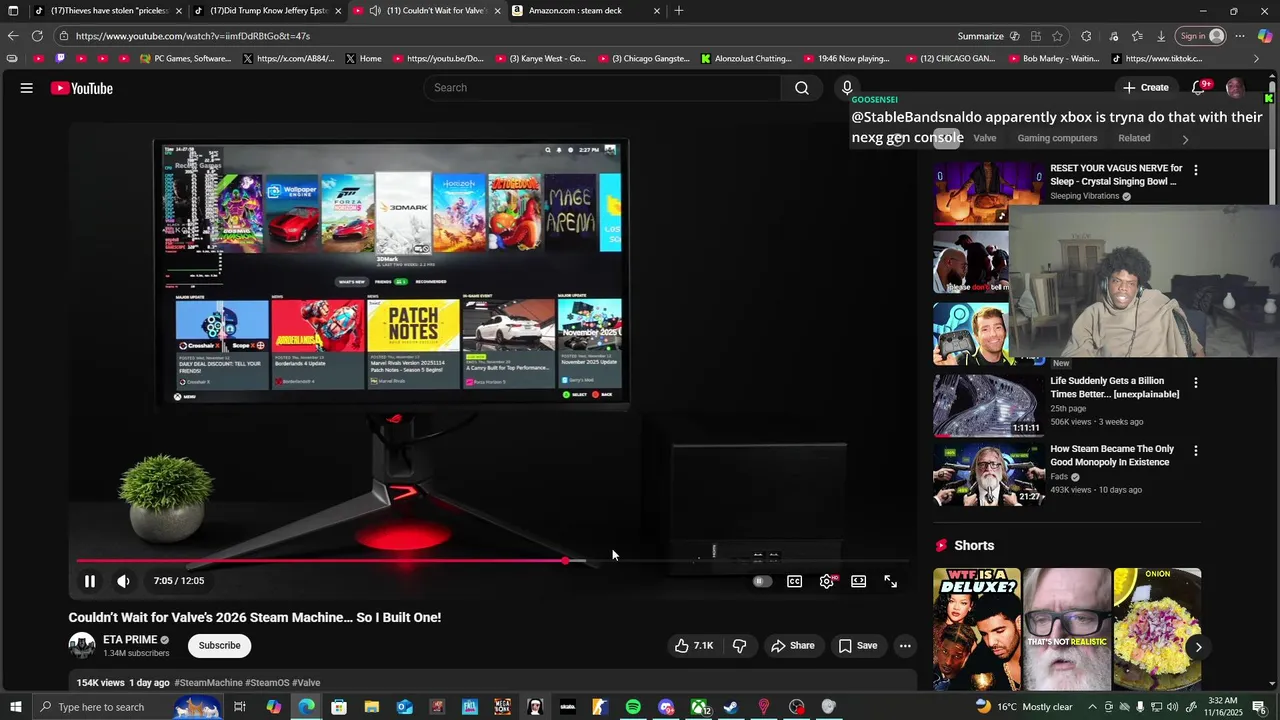Open the YouTube guide hamburger menu

coord(27,88)
